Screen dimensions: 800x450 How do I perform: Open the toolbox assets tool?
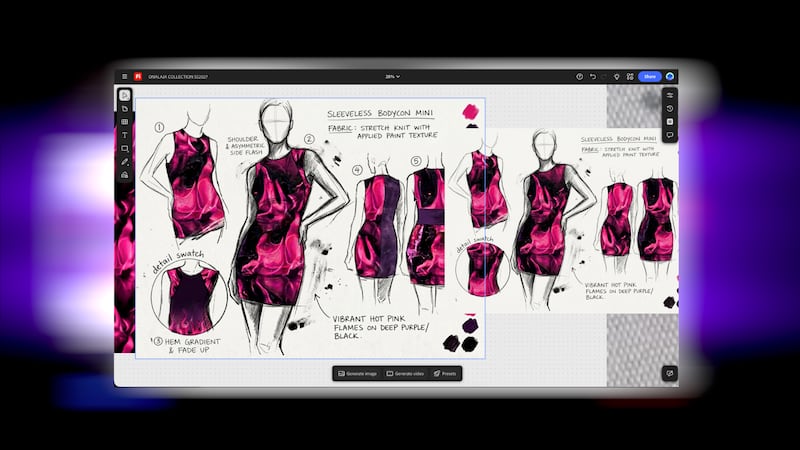point(124,175)
